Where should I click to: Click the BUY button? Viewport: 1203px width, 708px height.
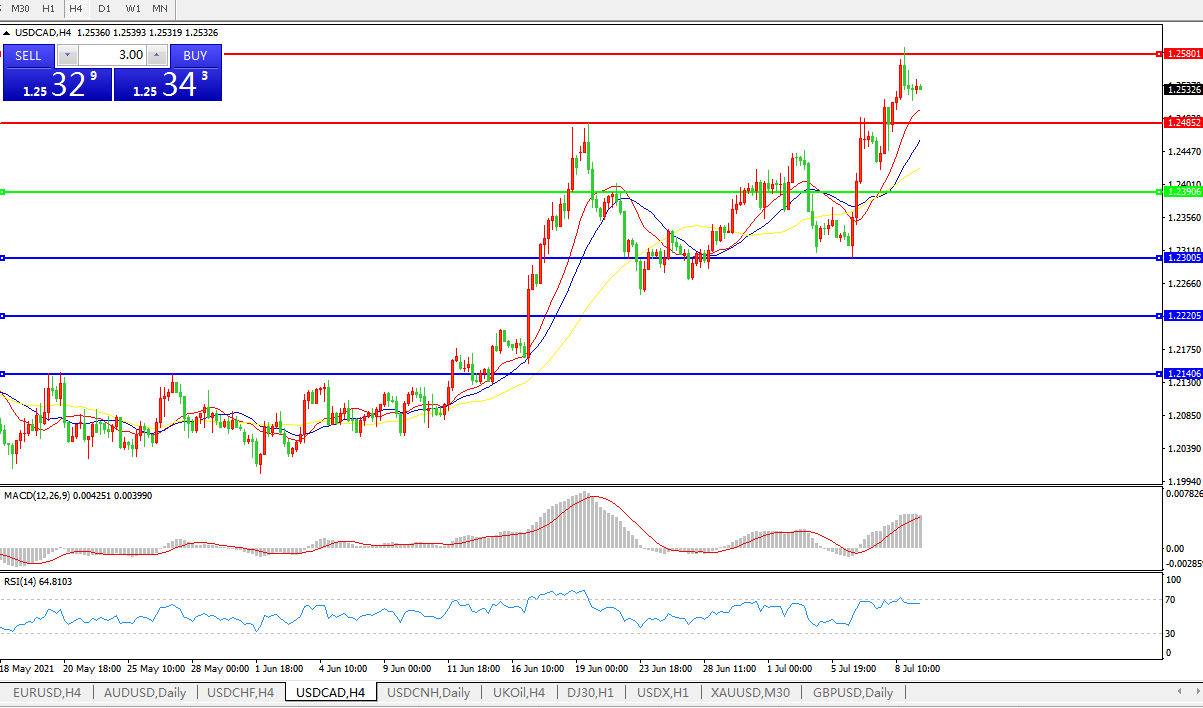[195, 55]
